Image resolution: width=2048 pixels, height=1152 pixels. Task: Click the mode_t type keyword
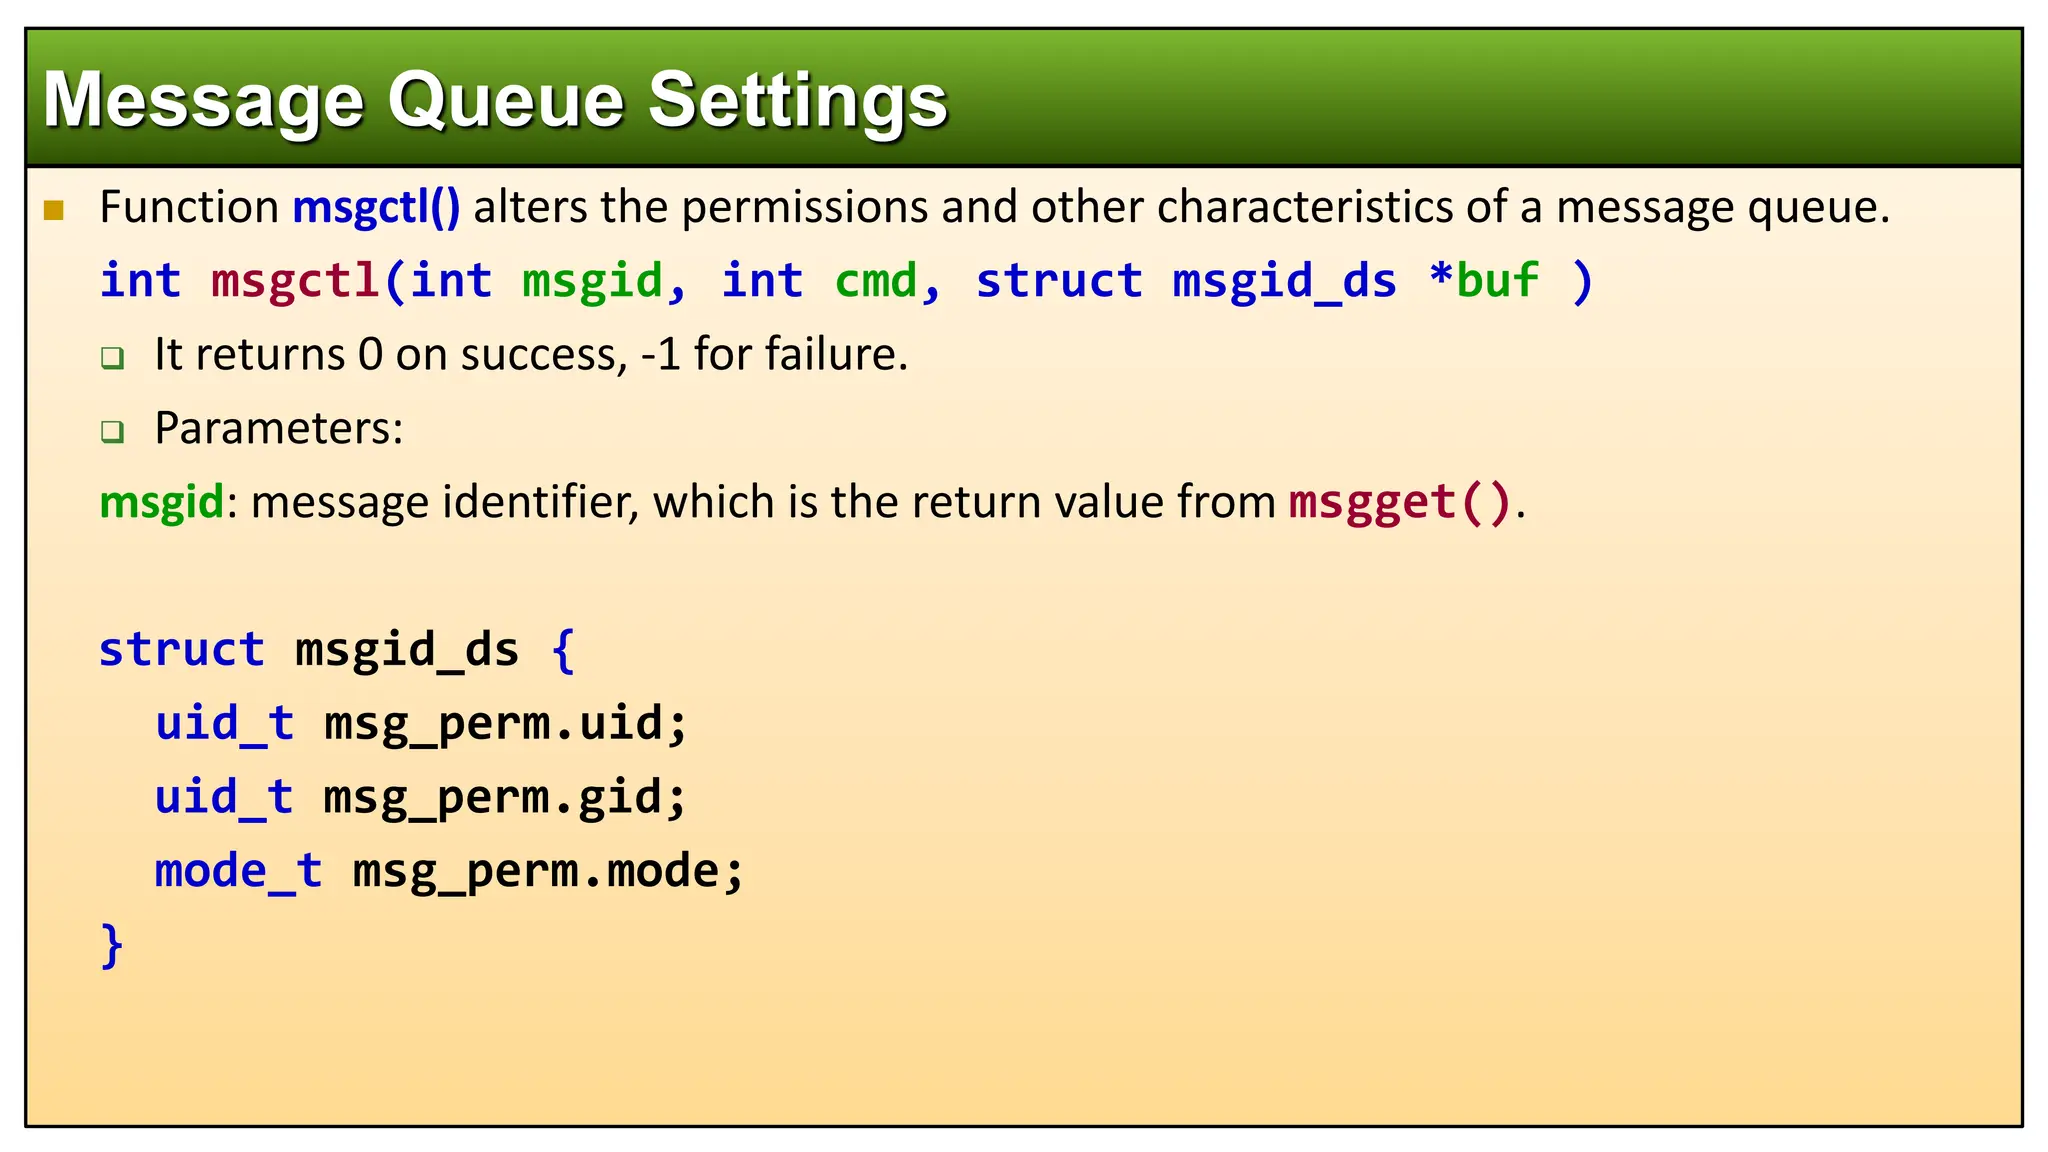click(x=238, y=871)
